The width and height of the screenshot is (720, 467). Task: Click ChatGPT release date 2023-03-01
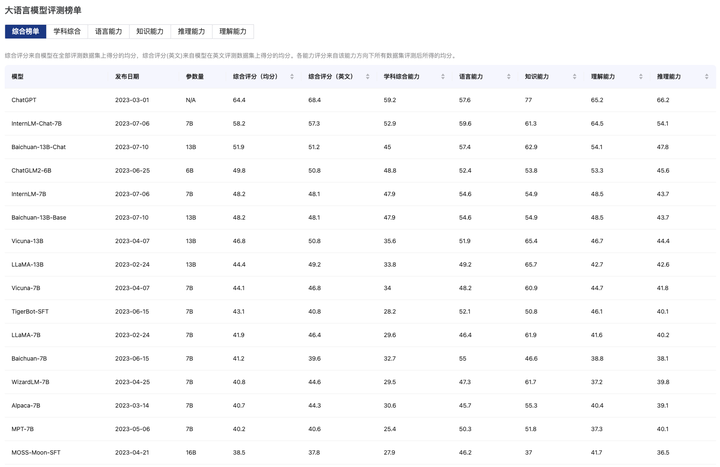tap(132, 100)
